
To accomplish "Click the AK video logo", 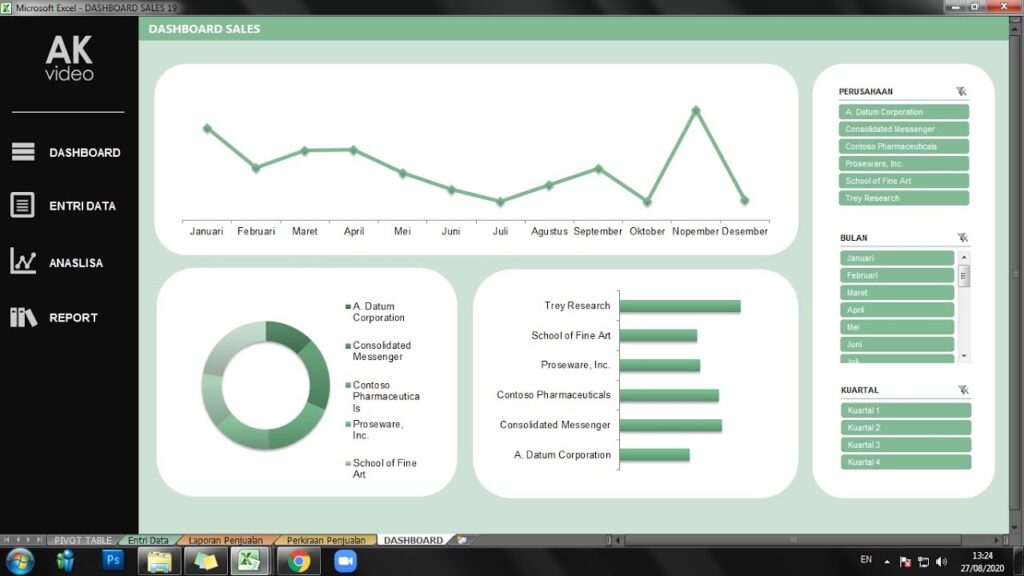I will pos(69,59).
